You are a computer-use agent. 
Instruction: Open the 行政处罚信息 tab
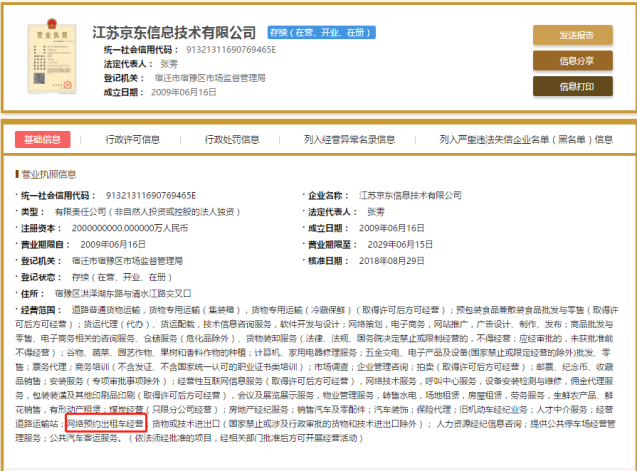(x=232, y=140)
